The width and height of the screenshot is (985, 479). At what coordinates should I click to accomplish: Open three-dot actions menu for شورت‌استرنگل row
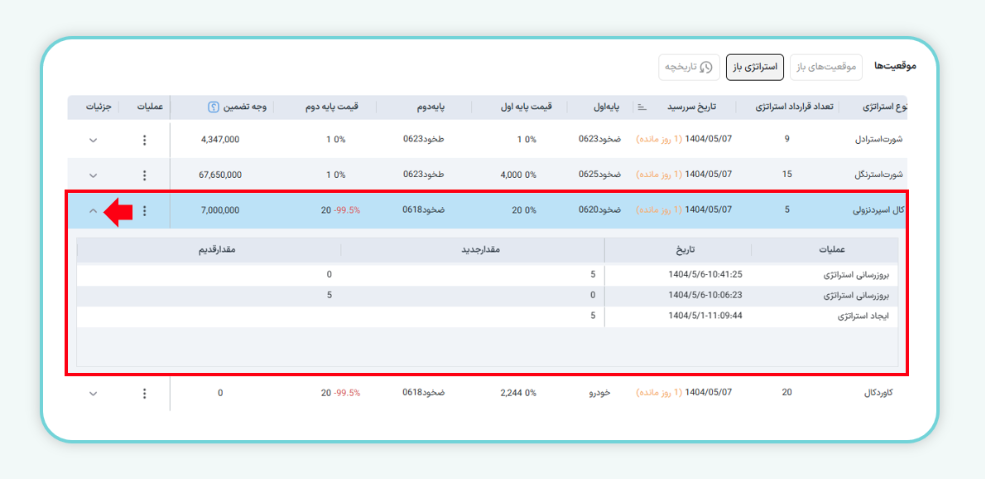[x=145, y=175]
